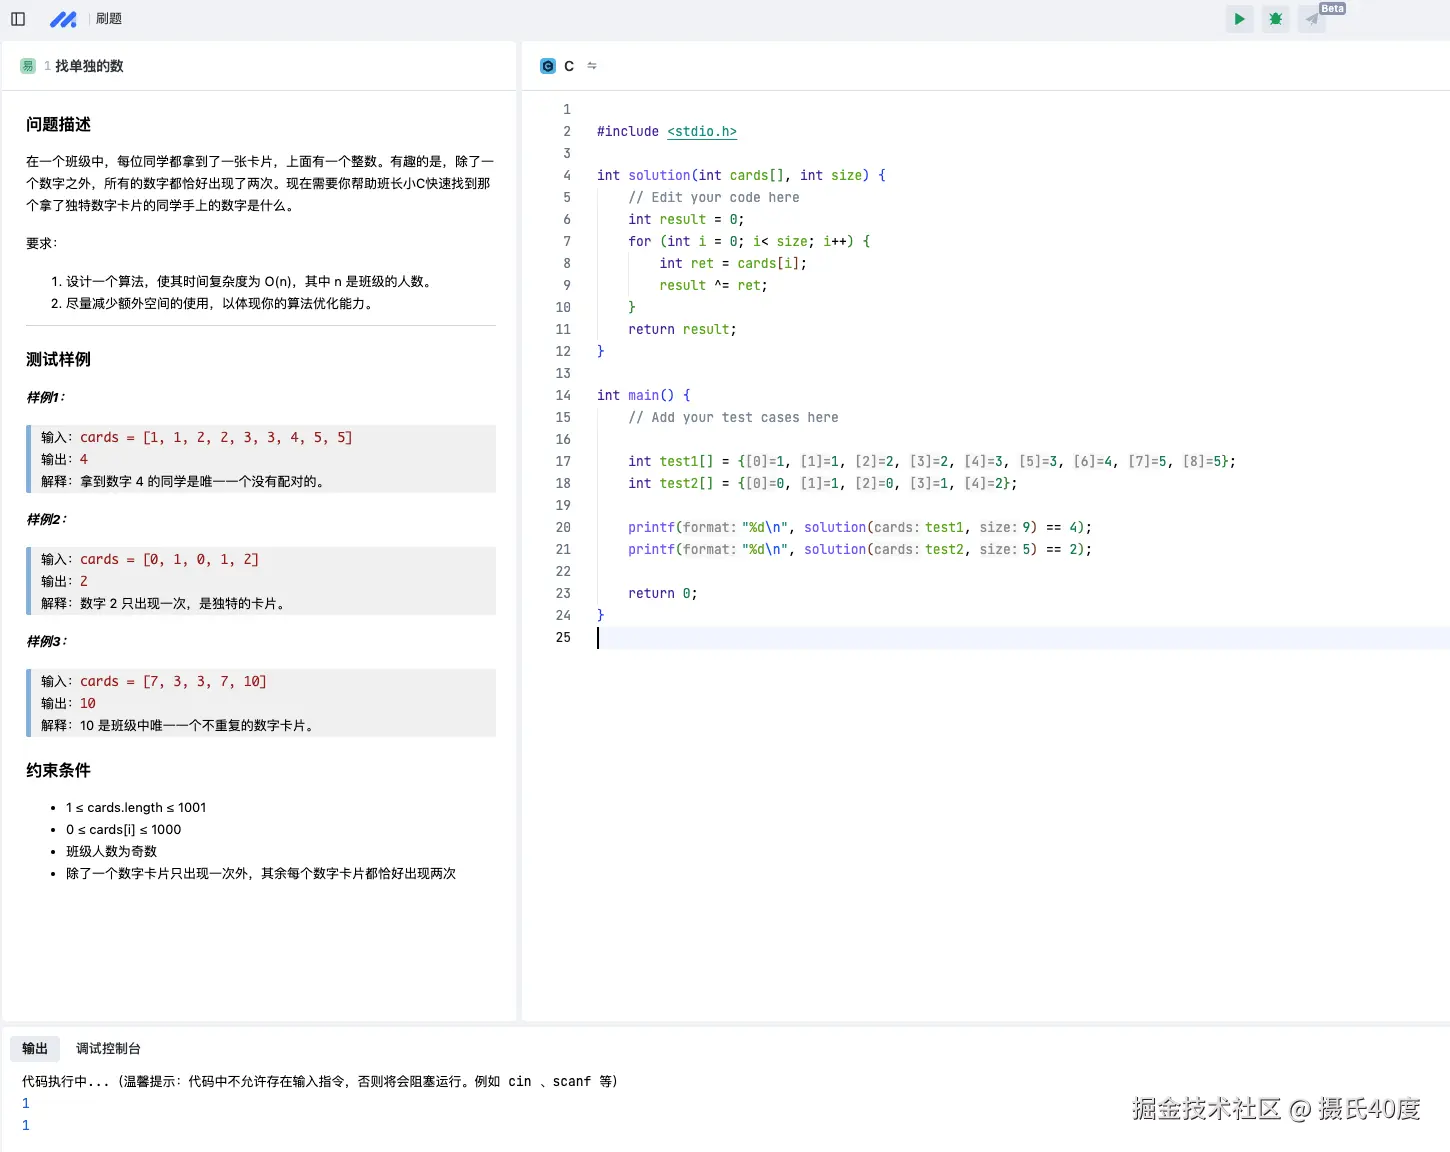Image resolution: width=1450 pixels, height=1152 pixels.
Task: Click the Beta submit paper-plane icon
Action: click(x=1311, y=19)
